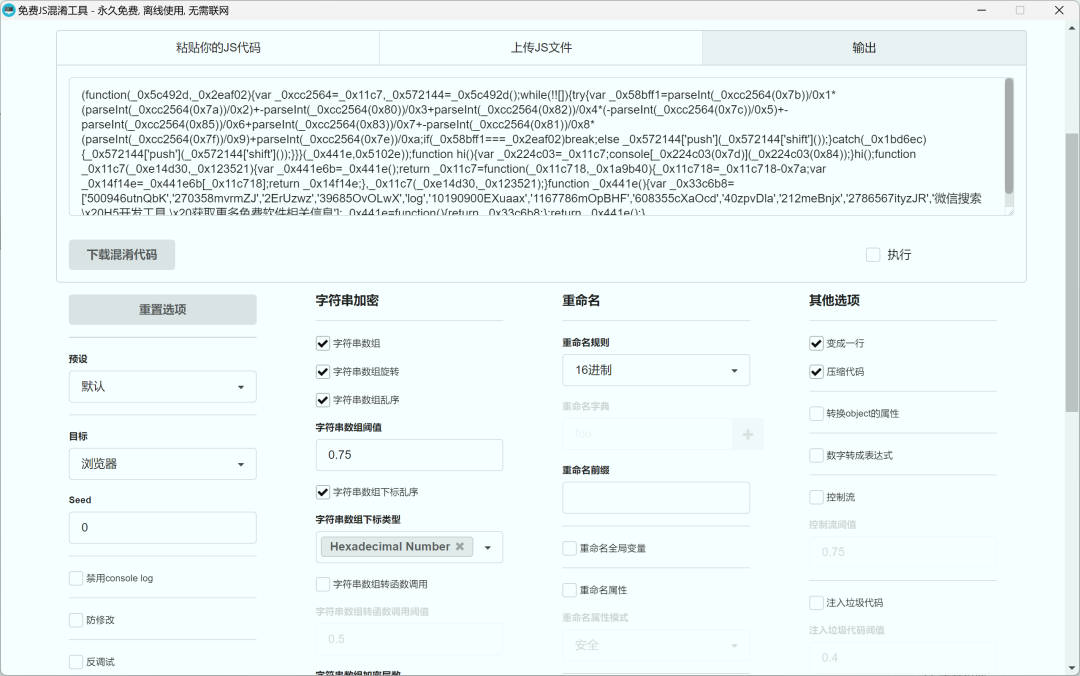Close the JS混淆工具 window
This screenshot has width=1080, height=676.
tap(1059, 10)
